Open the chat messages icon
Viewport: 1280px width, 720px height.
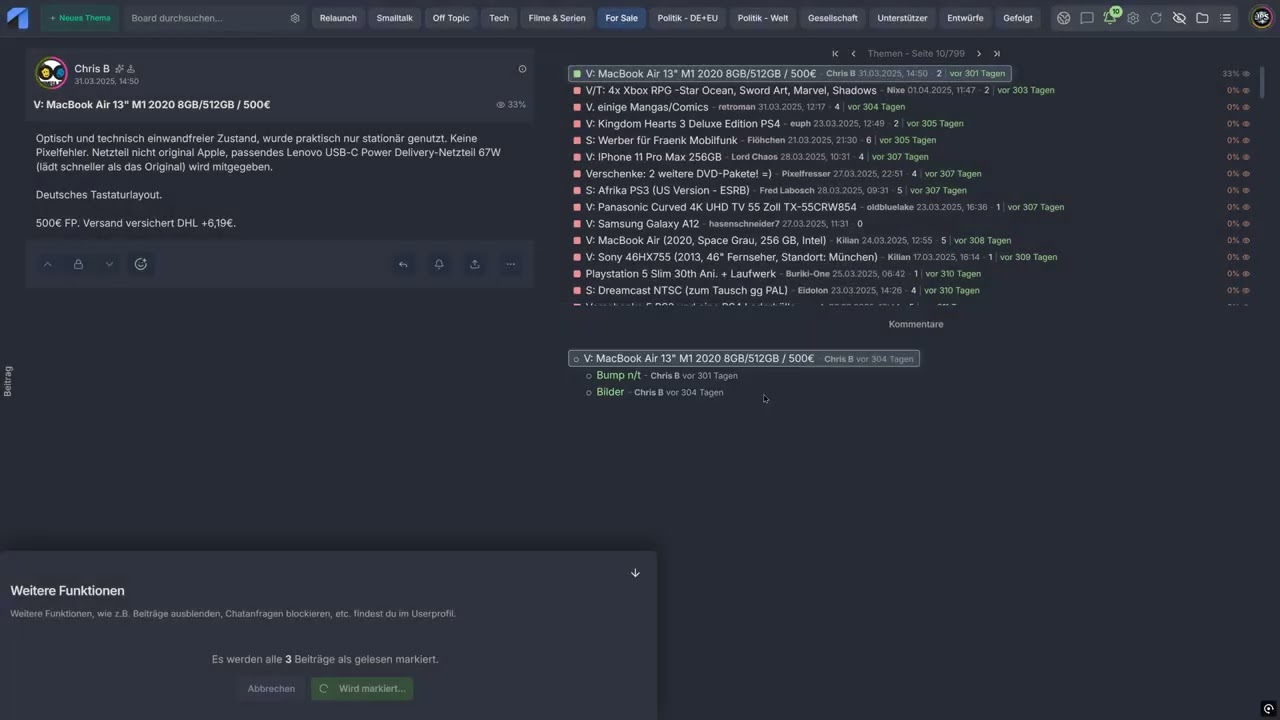[x=1087, y=18]
